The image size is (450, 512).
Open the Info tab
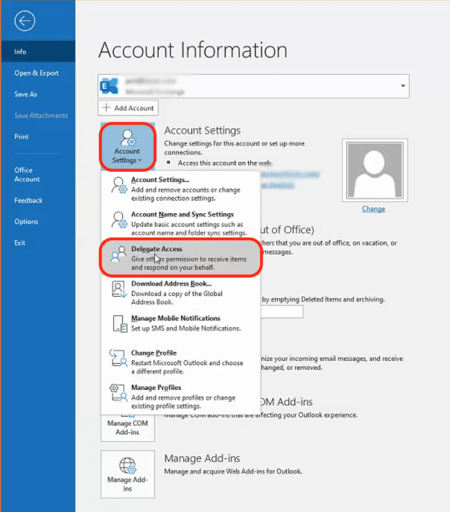[x=38, y=51]
